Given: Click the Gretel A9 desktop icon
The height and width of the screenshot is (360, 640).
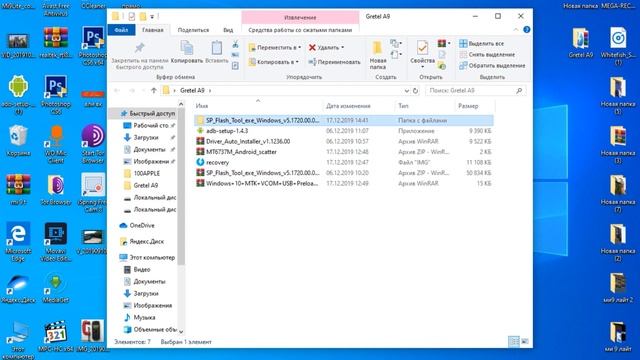Looking at the screenshot, I should pyautogui.click(x=580, y=43).
